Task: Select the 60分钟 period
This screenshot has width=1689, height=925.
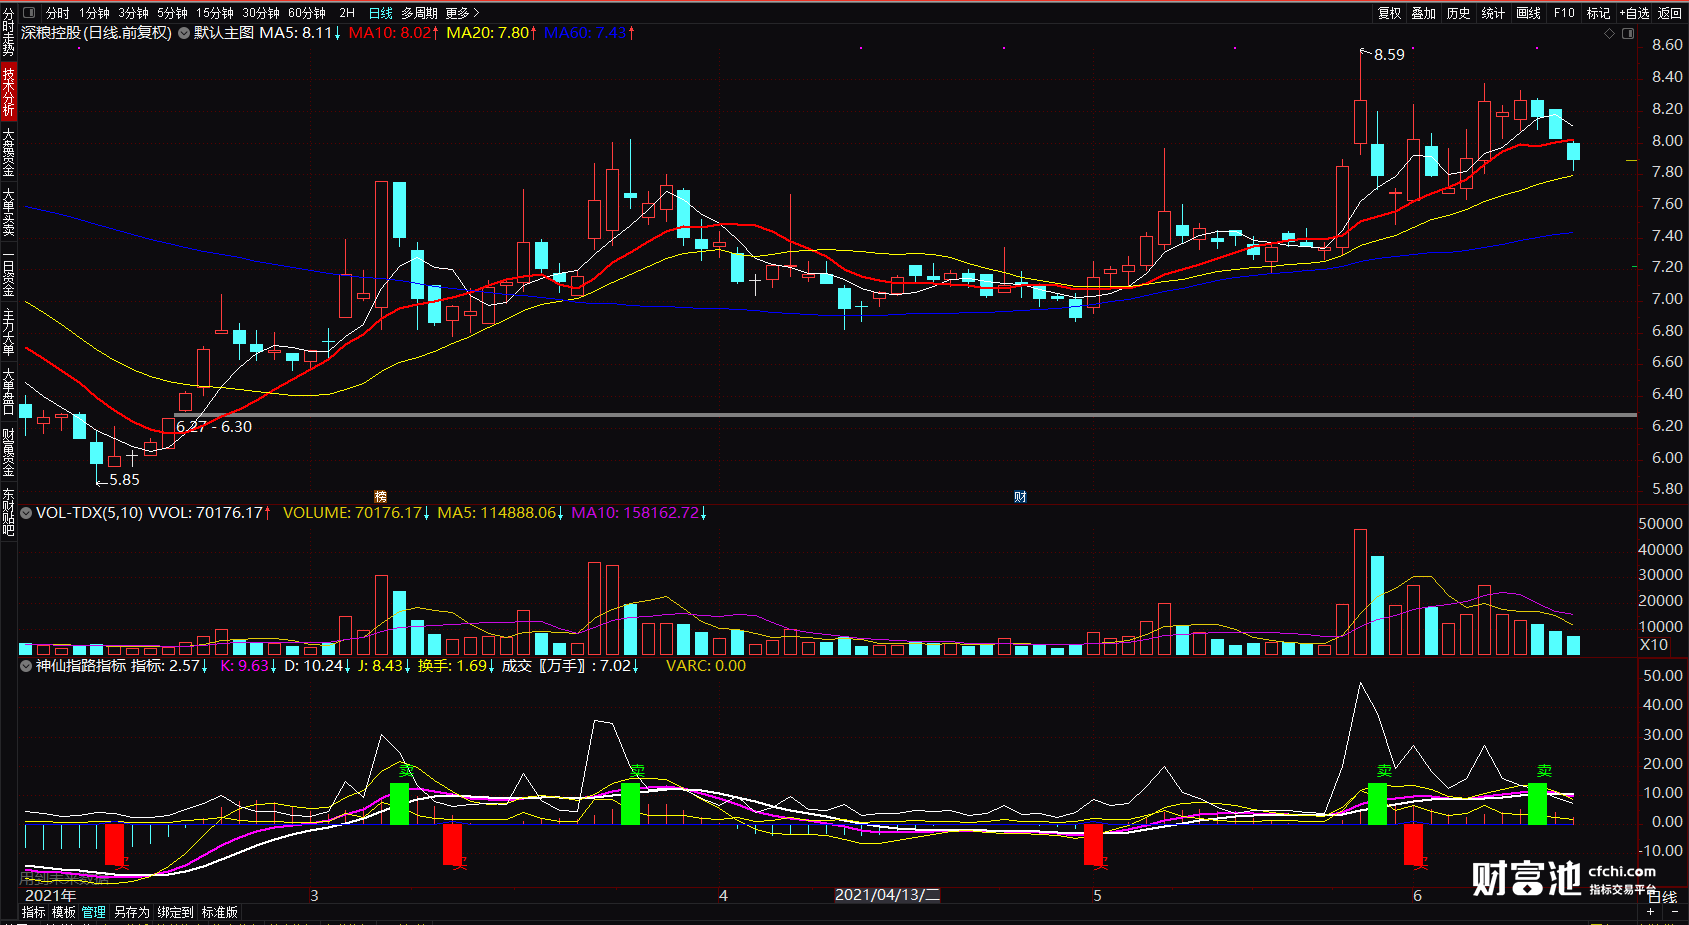Action: click(306, 13)
